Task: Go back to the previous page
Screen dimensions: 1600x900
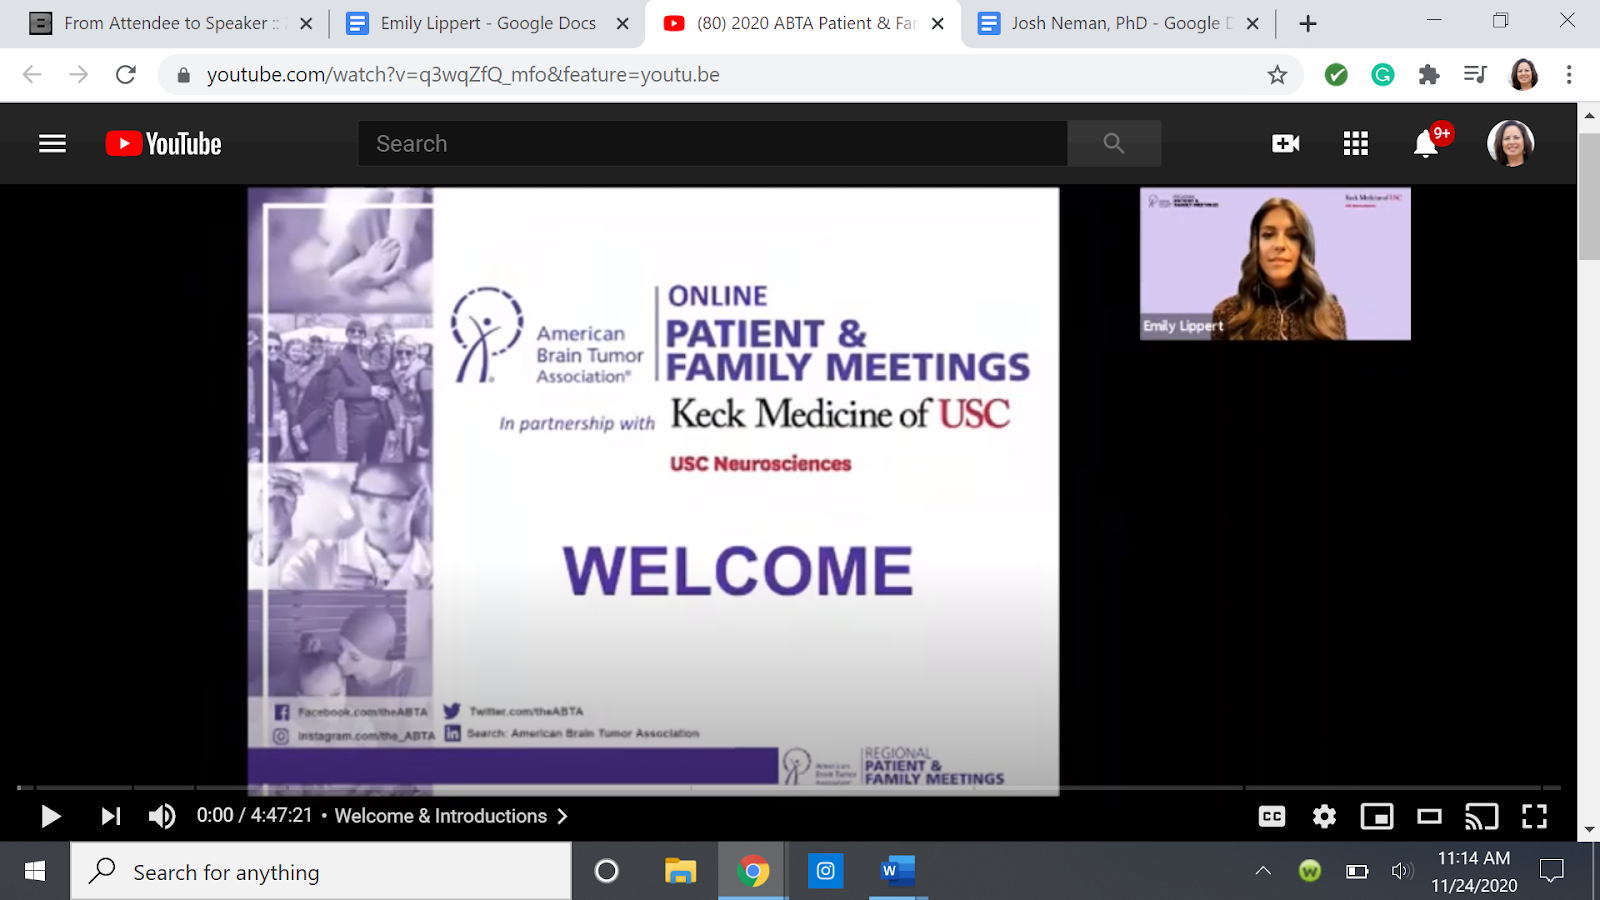Action: [32, 75]
